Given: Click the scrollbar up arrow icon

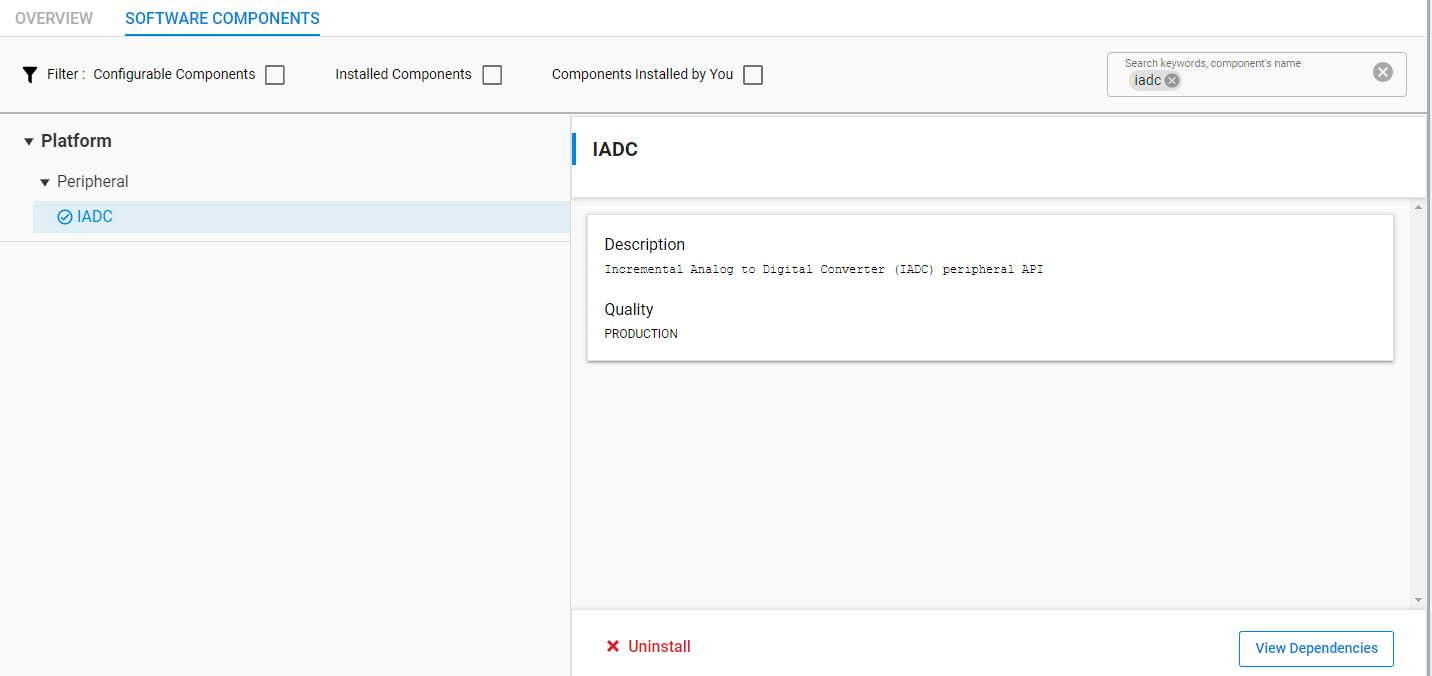Looking at the screenshot, I should [1418, 208].
